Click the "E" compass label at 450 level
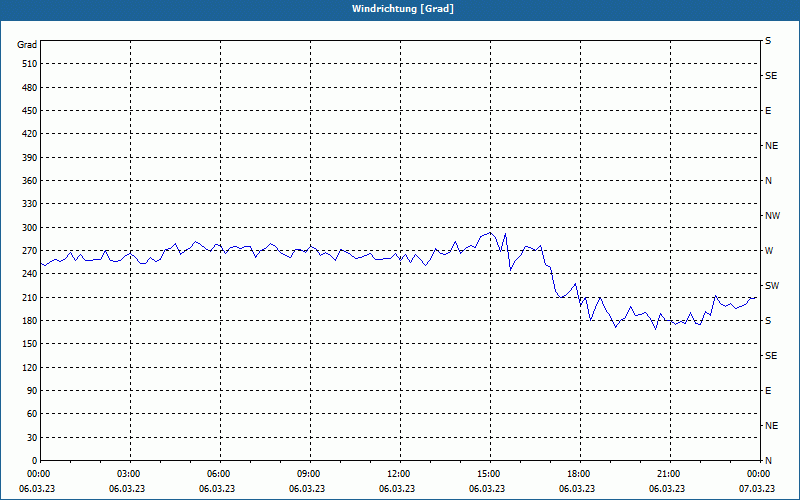 coord(768,111)
